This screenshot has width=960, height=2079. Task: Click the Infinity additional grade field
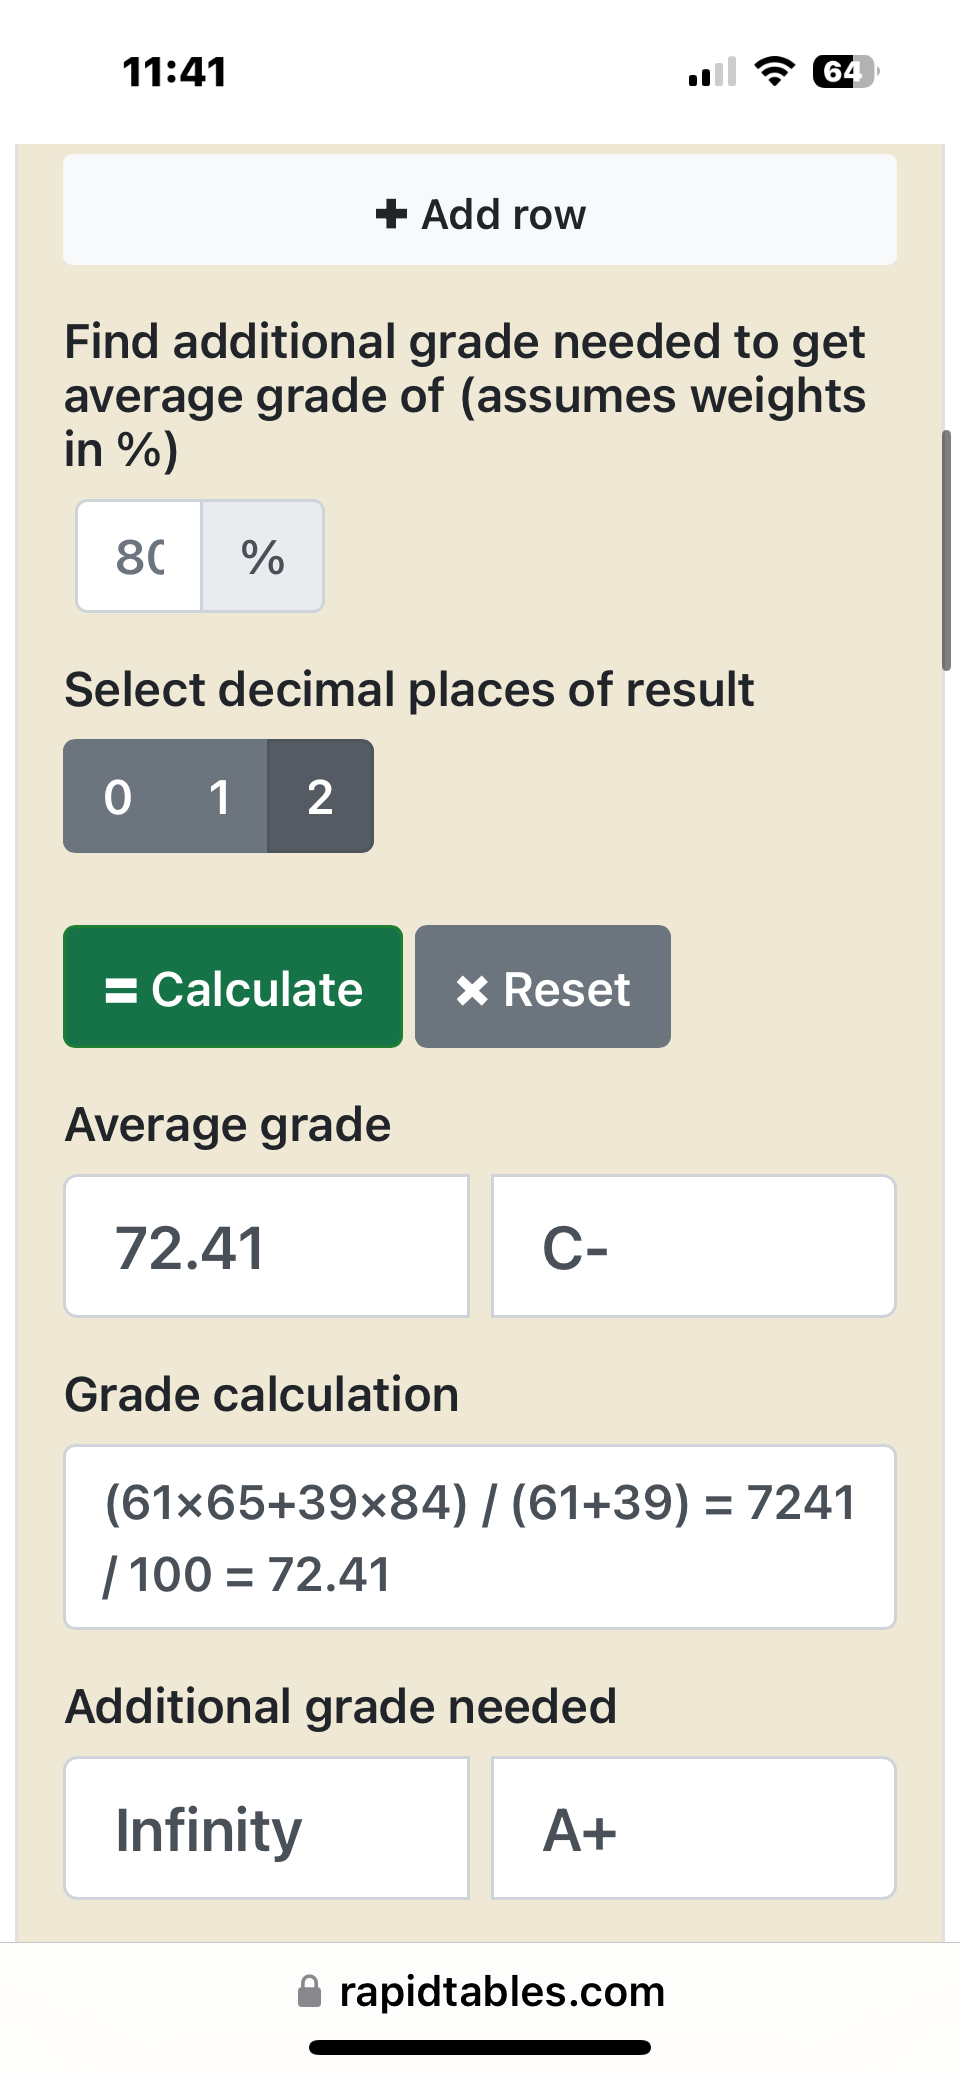tap(267, 1829)
